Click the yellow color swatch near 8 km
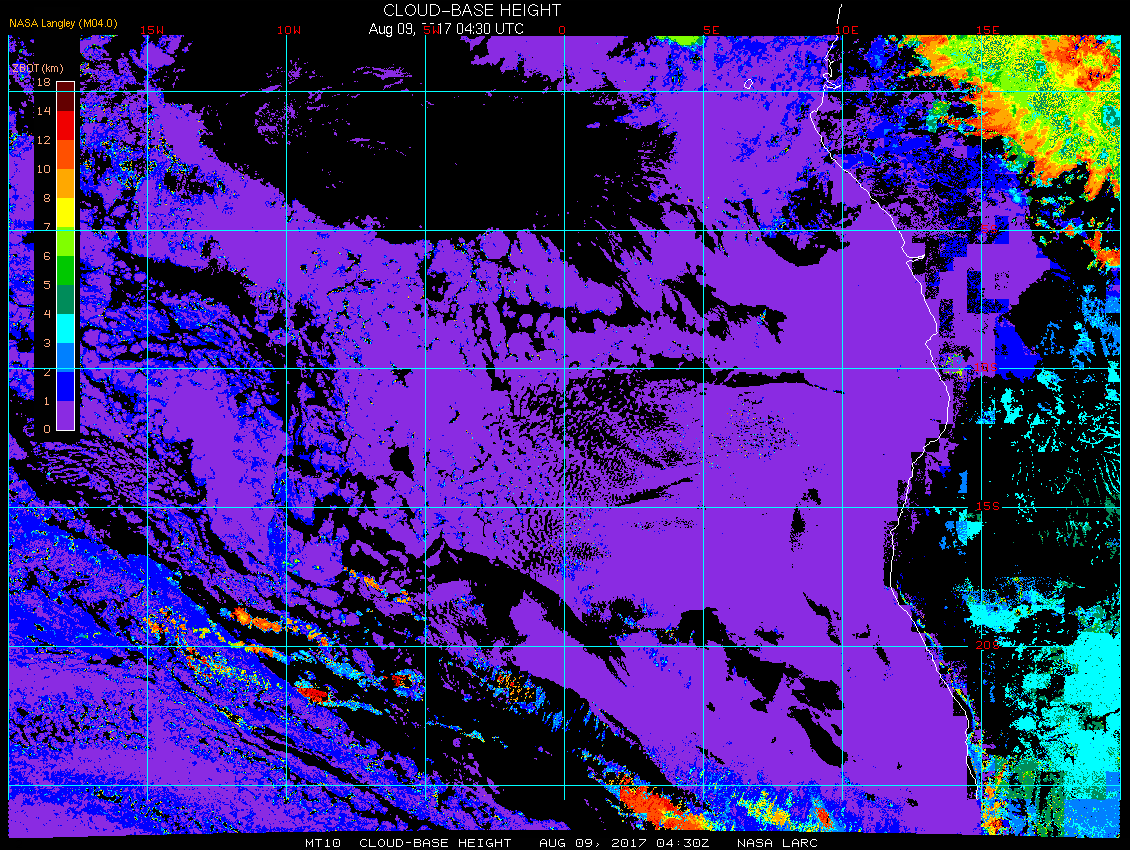 pos(66,213)
